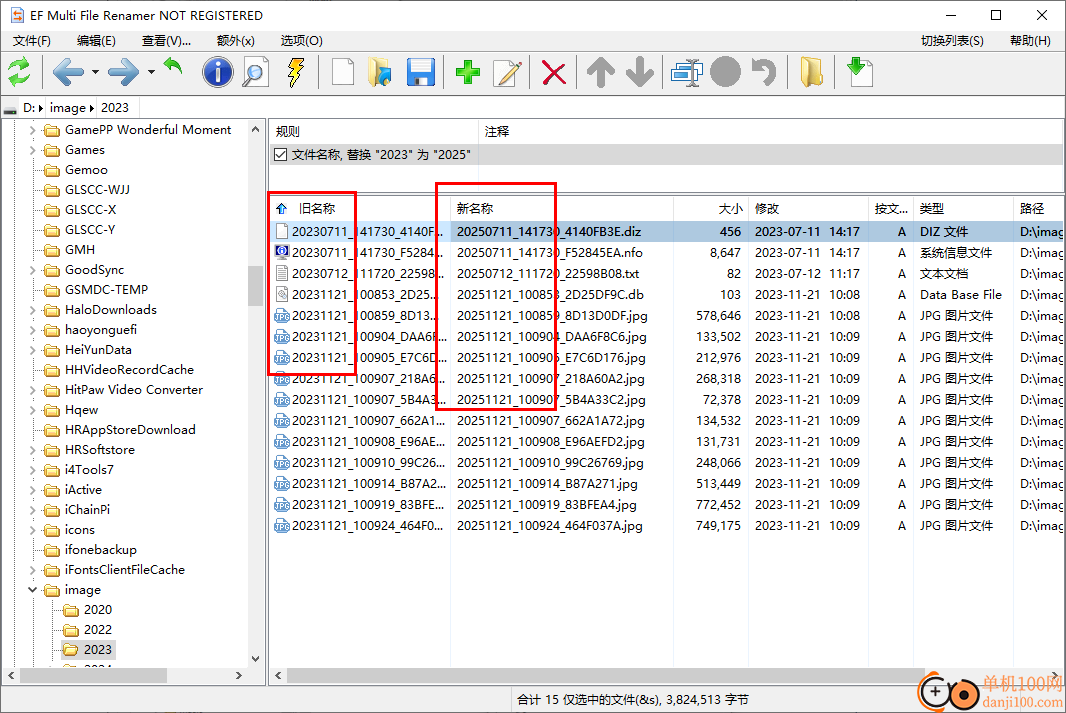
Task: Select the 2022 folder in tree
Action: (98, 629)
